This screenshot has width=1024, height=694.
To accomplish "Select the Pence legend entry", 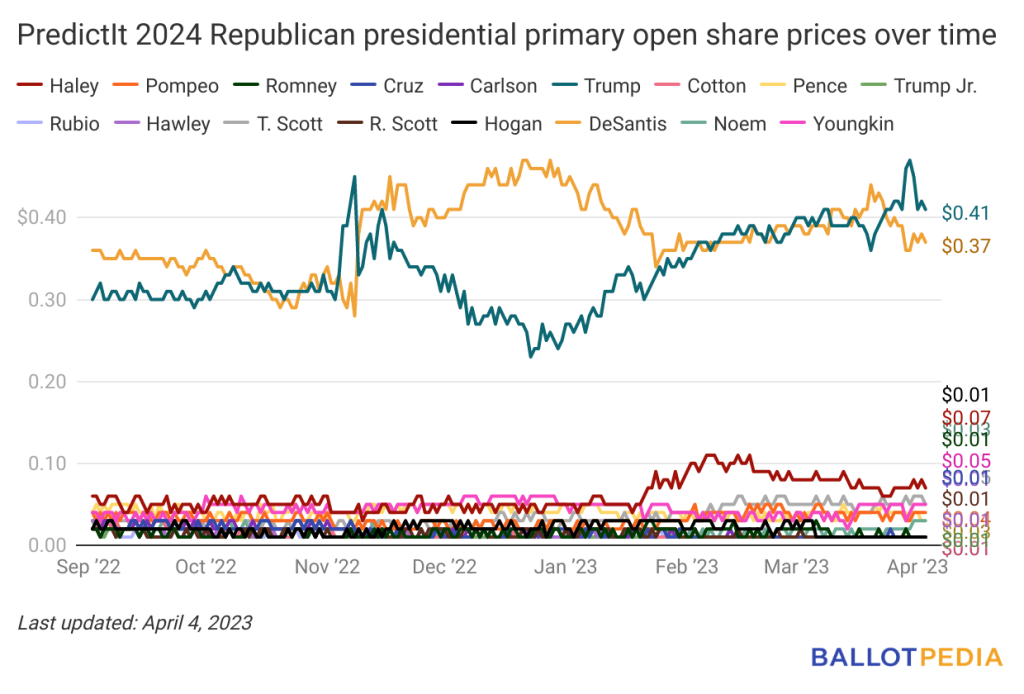I will (804, 86).
